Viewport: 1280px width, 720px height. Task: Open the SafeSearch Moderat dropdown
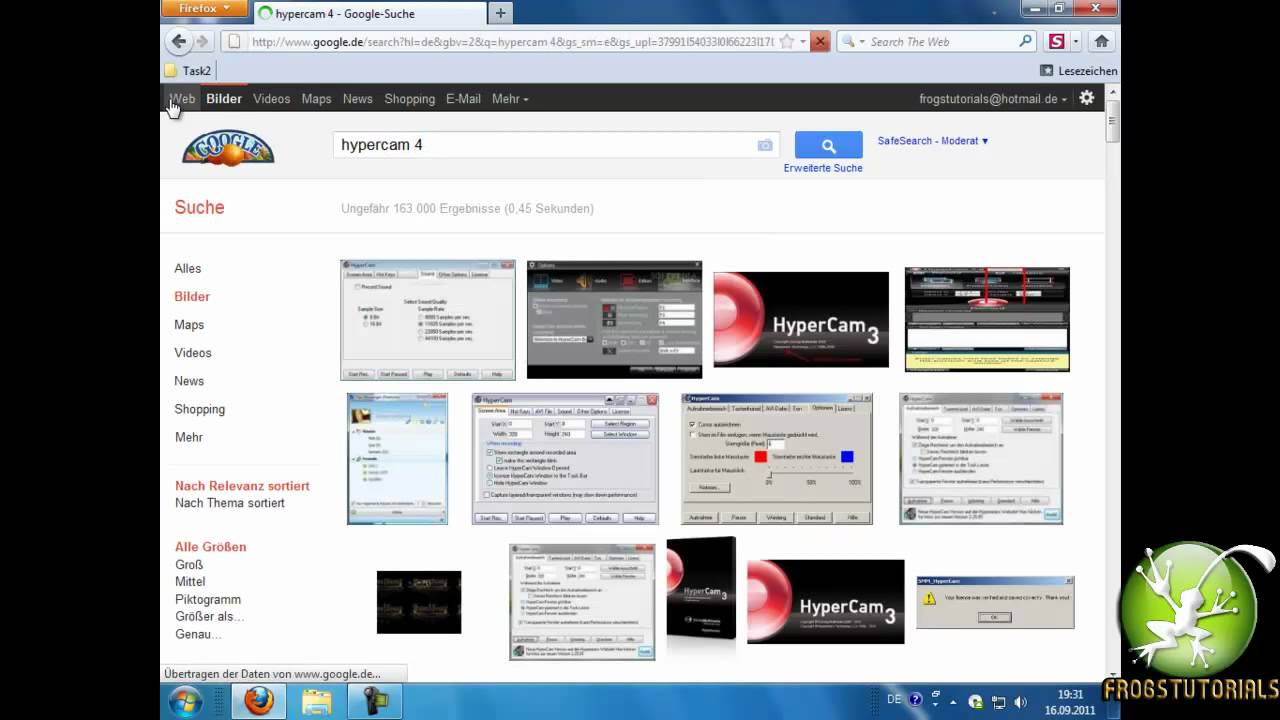point(933,141)
